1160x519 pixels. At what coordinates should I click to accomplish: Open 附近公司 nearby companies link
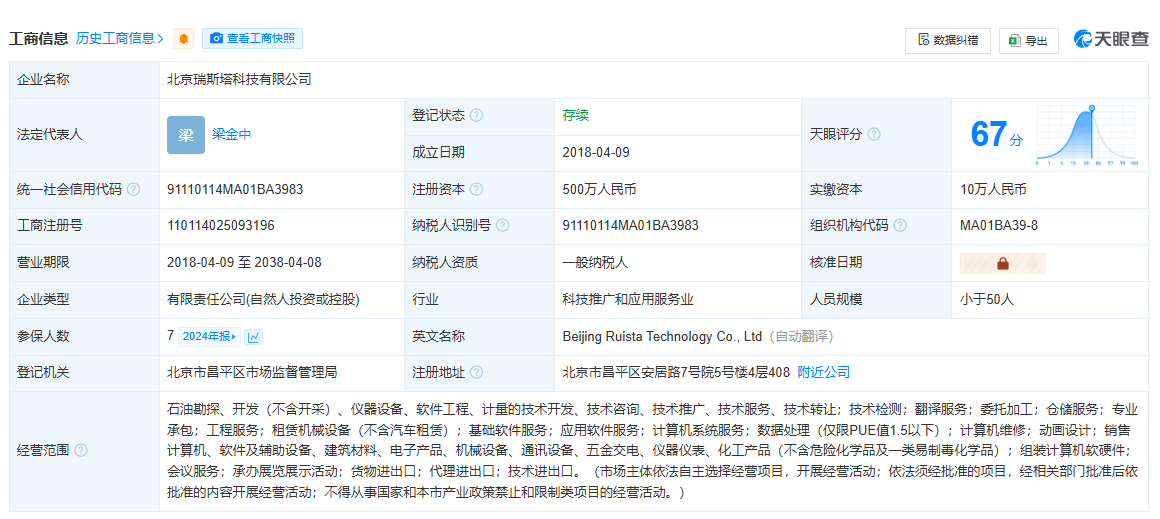[x=823, y=373]
